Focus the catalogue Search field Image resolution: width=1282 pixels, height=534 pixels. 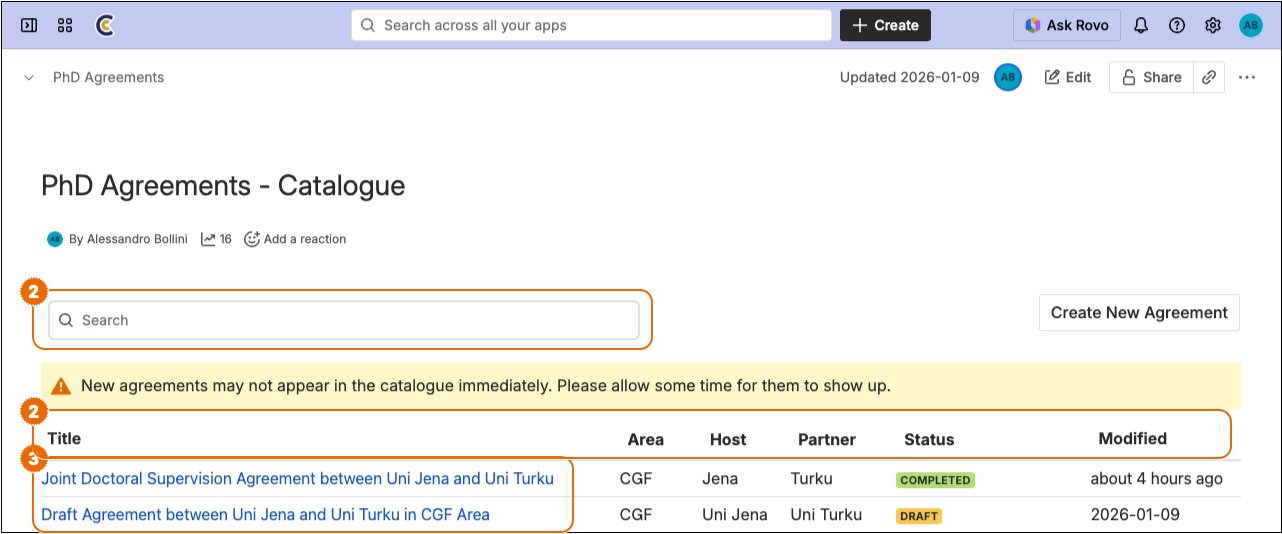(344, 320)
